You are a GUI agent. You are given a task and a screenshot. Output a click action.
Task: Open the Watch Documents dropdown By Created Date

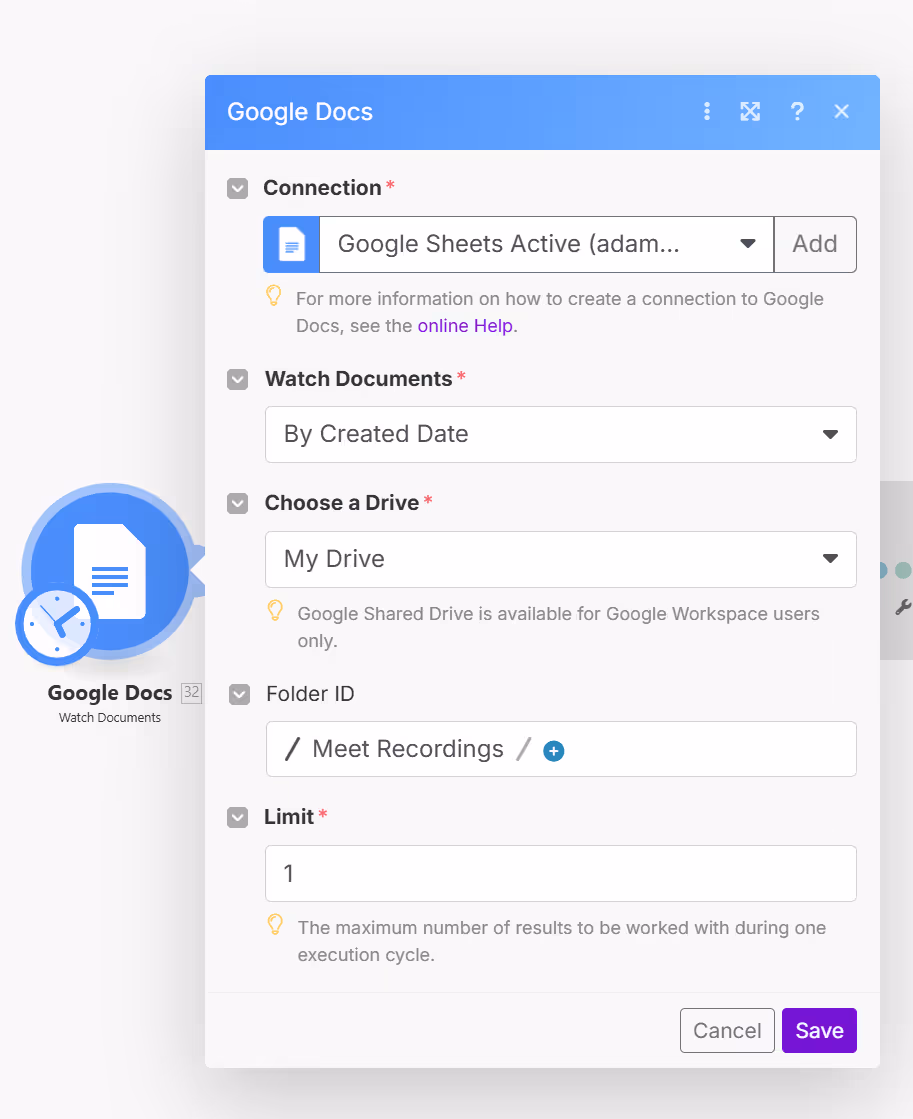(560, 435)
